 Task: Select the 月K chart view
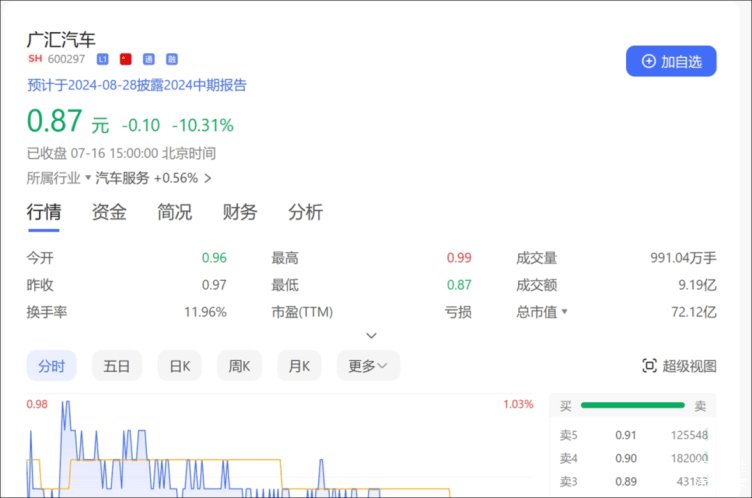click(299, 366)
